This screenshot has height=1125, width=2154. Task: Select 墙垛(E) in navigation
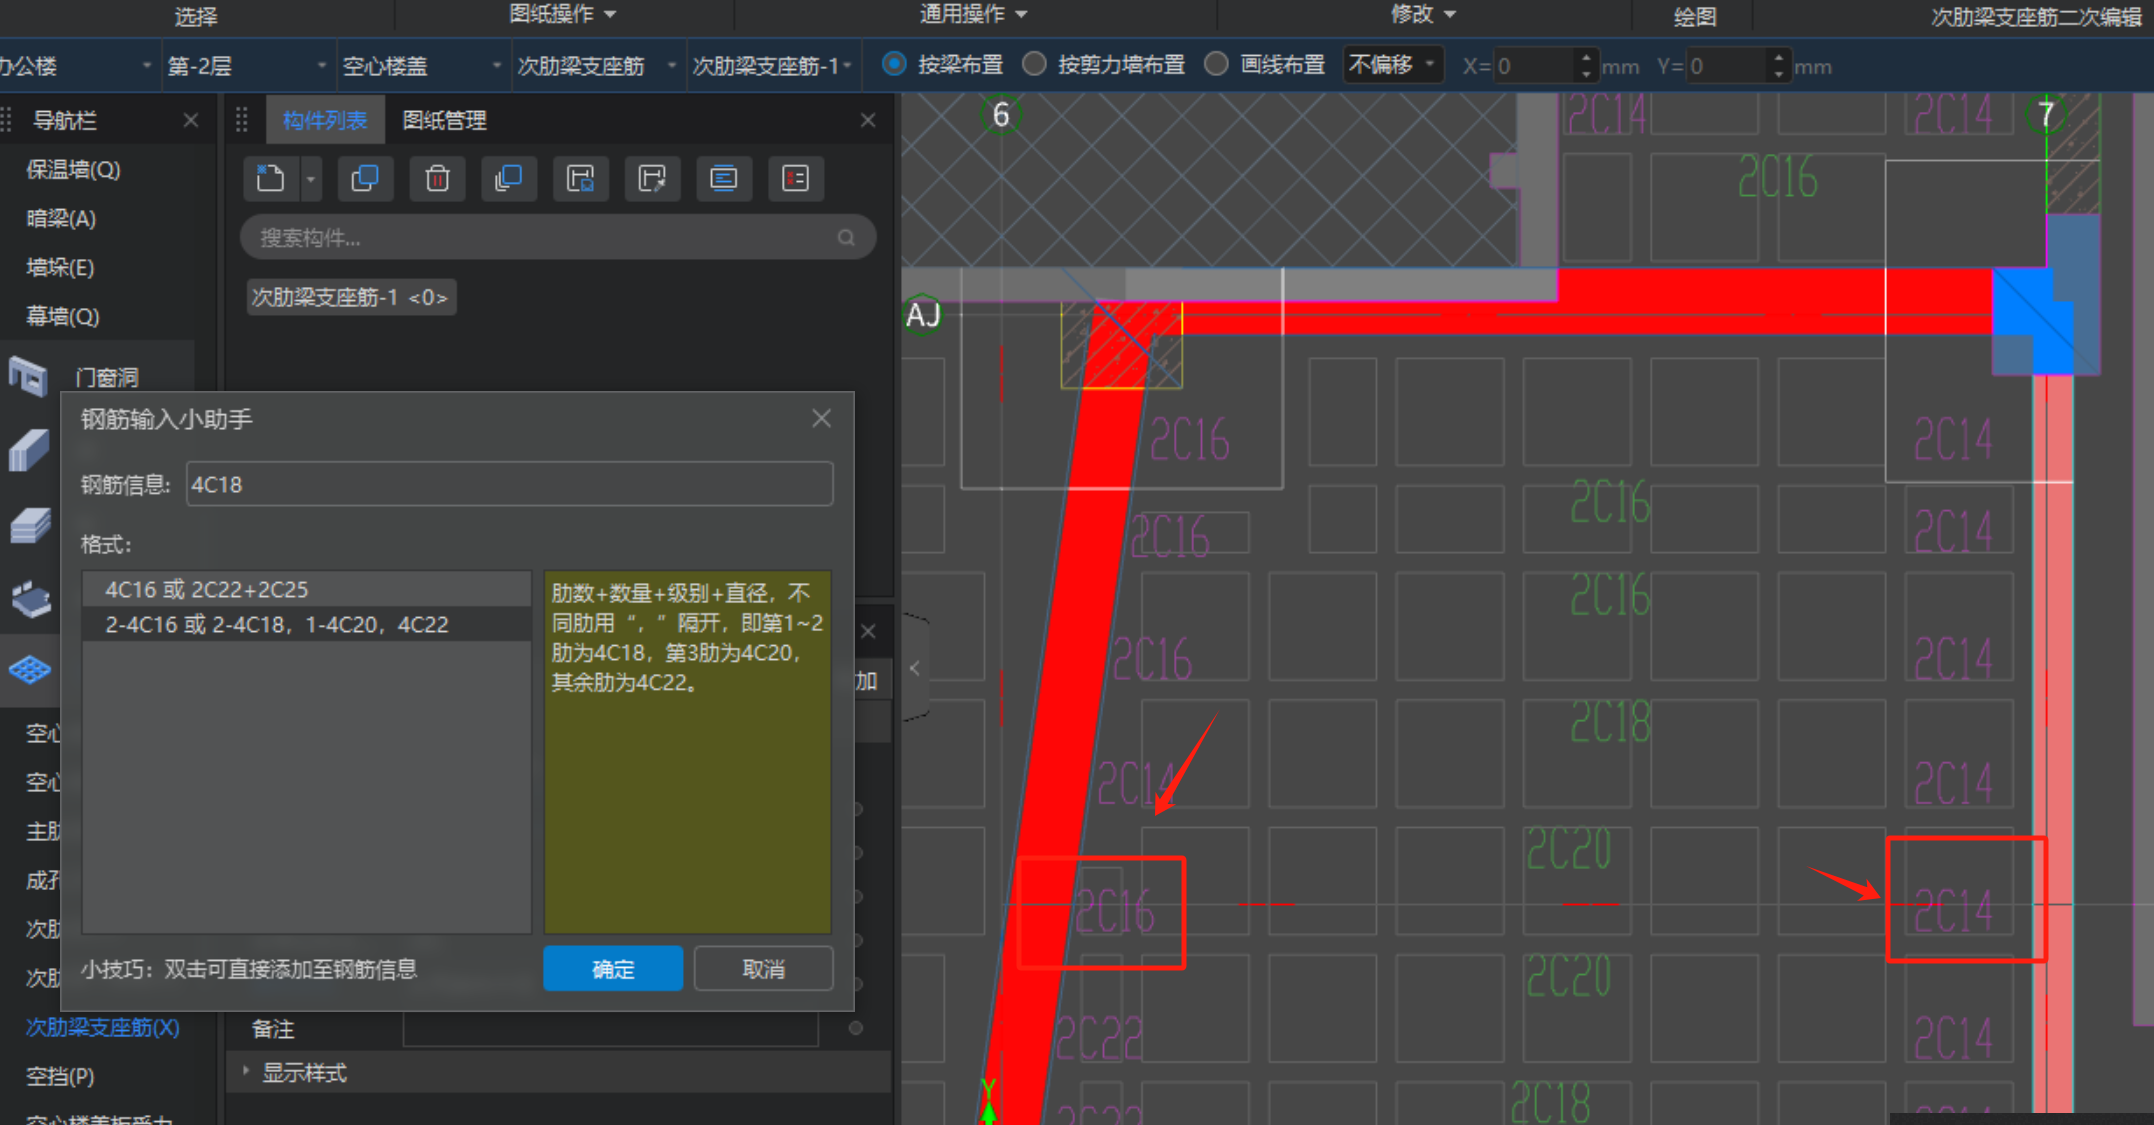[60, 268]
